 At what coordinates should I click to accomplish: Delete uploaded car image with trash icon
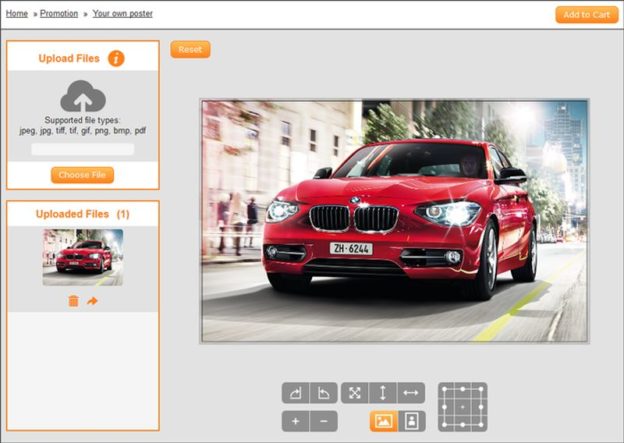tap(73, 301)
